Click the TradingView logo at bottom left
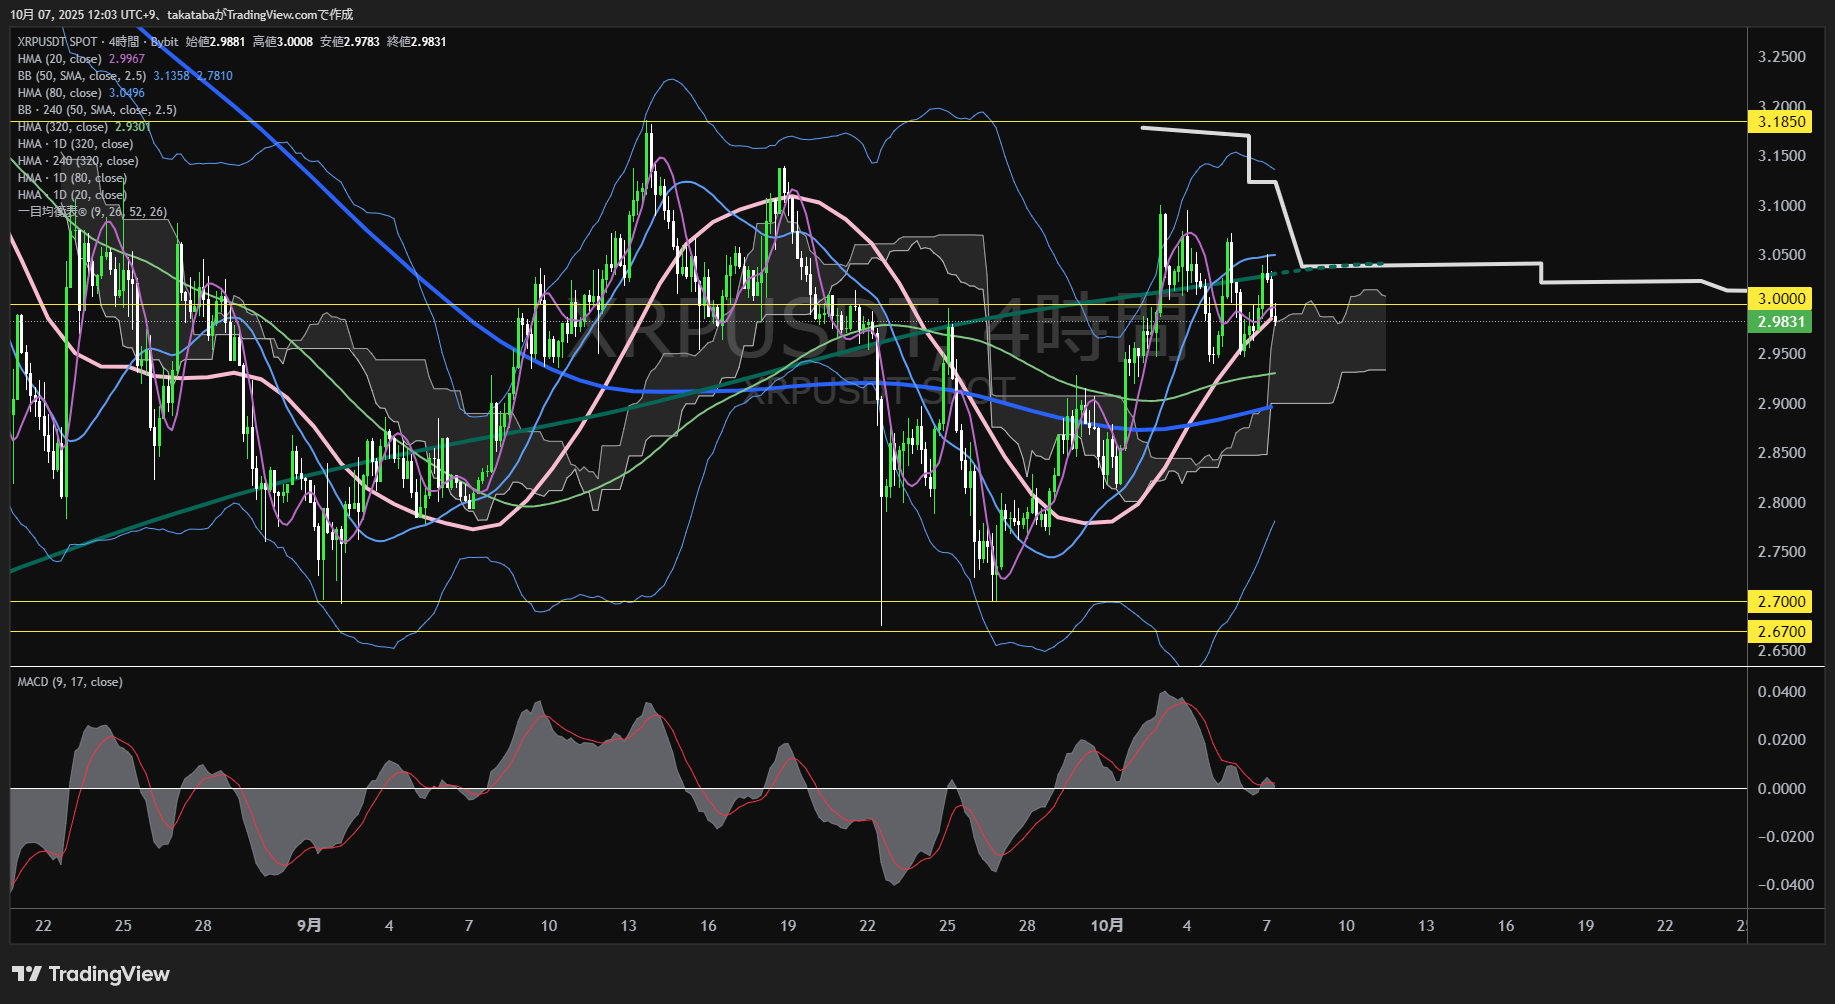The image size is (1835, 1004). pos(91,974)
